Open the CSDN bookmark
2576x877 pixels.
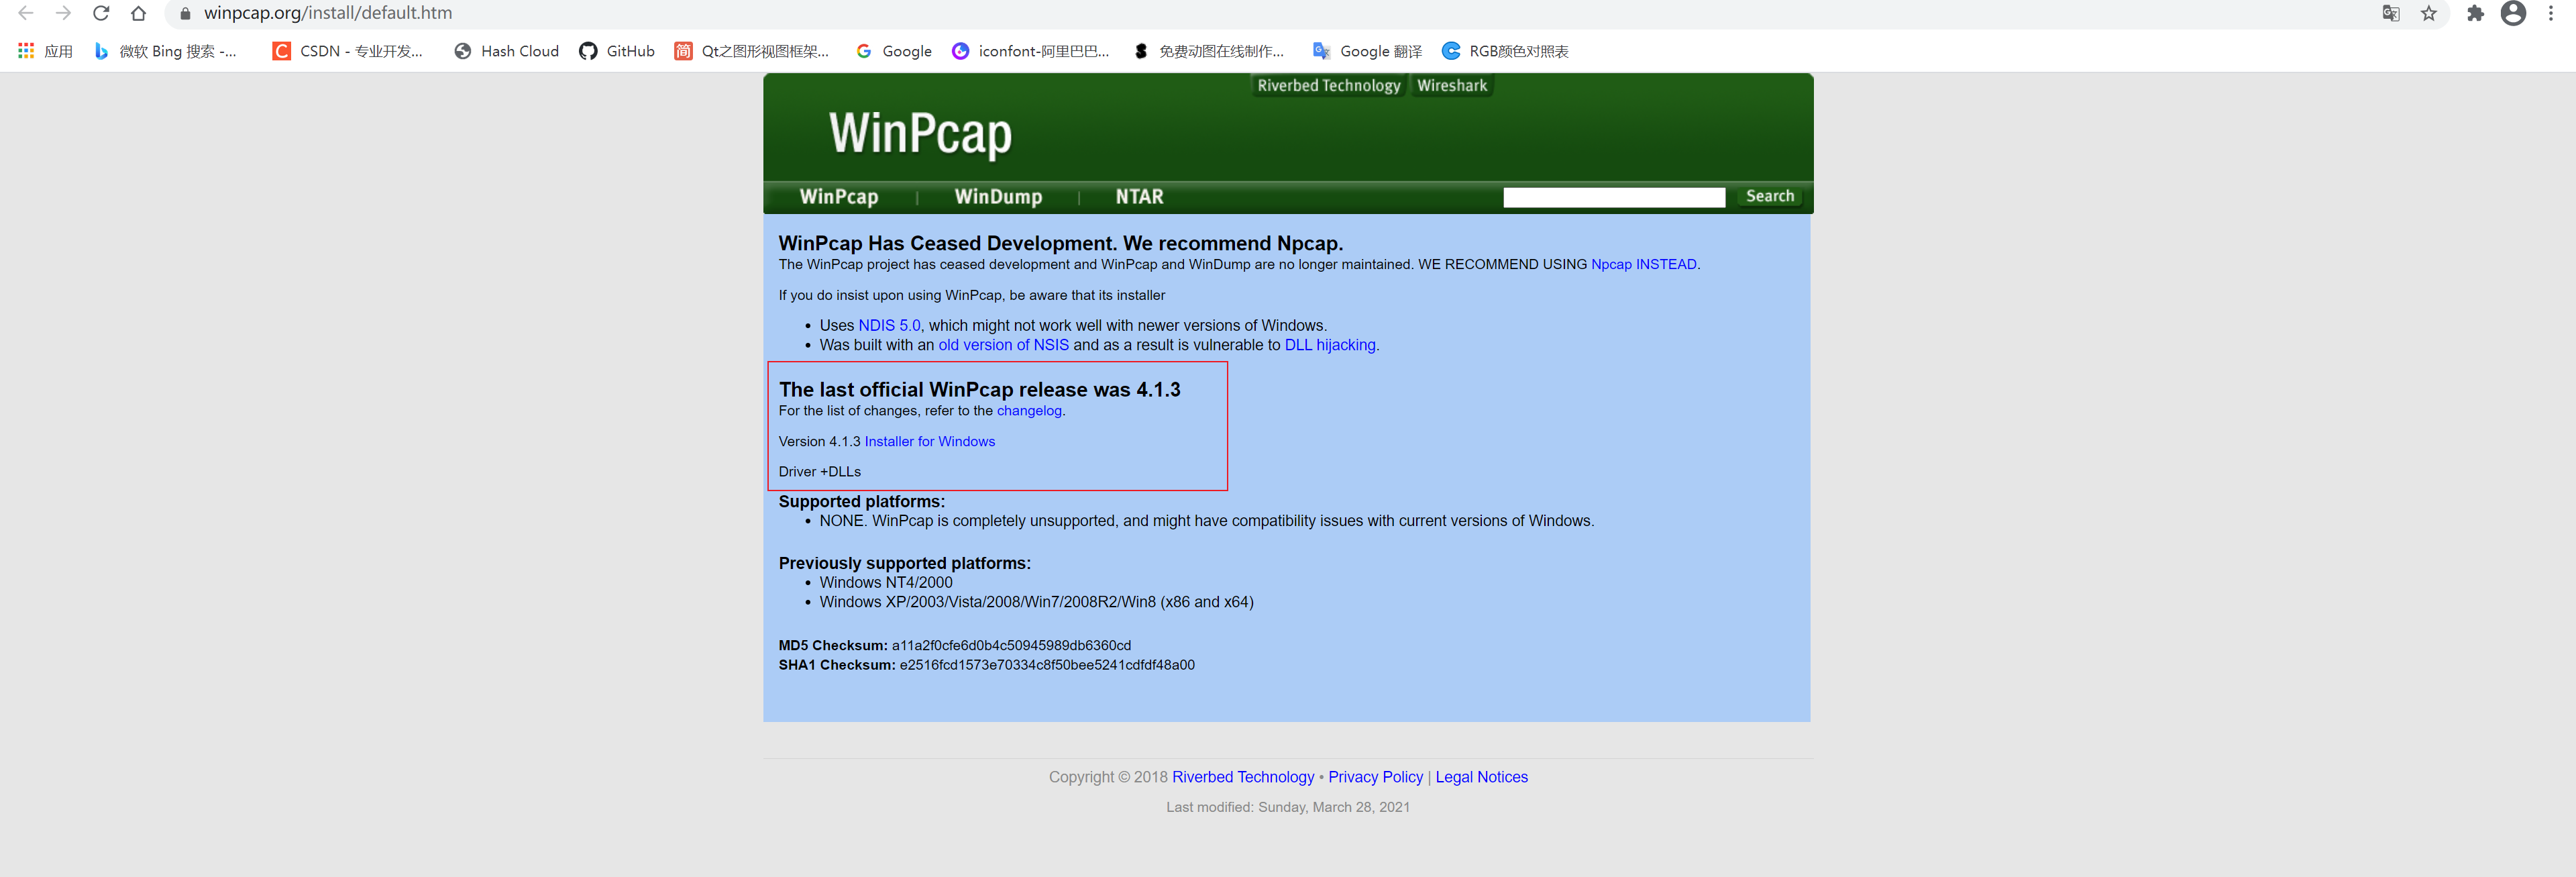pos(348,51)
